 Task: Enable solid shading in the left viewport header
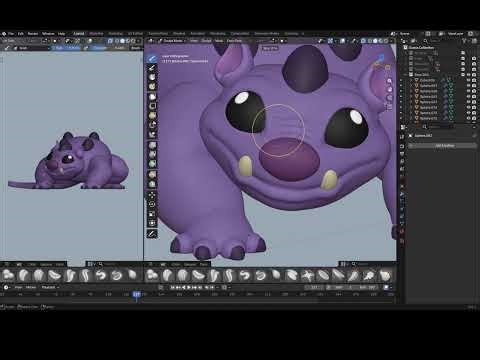(122, 41)
